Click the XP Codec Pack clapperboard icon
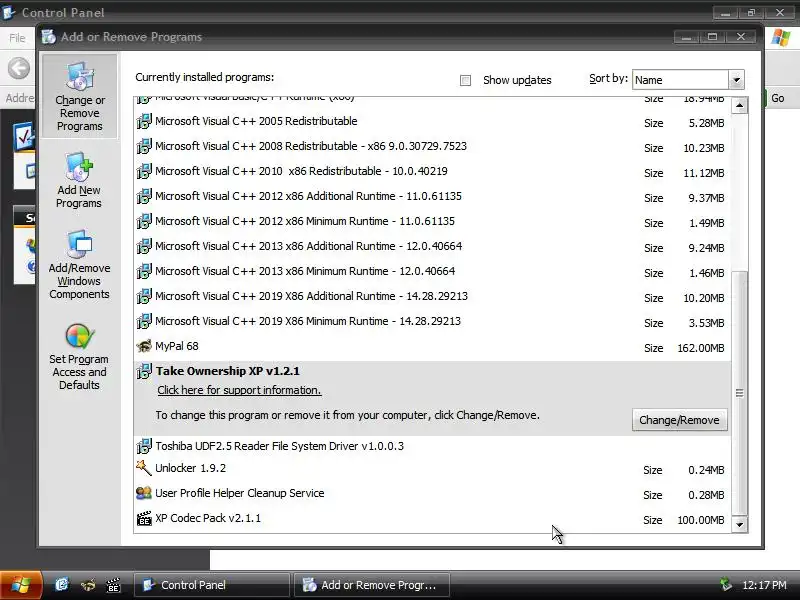 (x=144, y=518)
